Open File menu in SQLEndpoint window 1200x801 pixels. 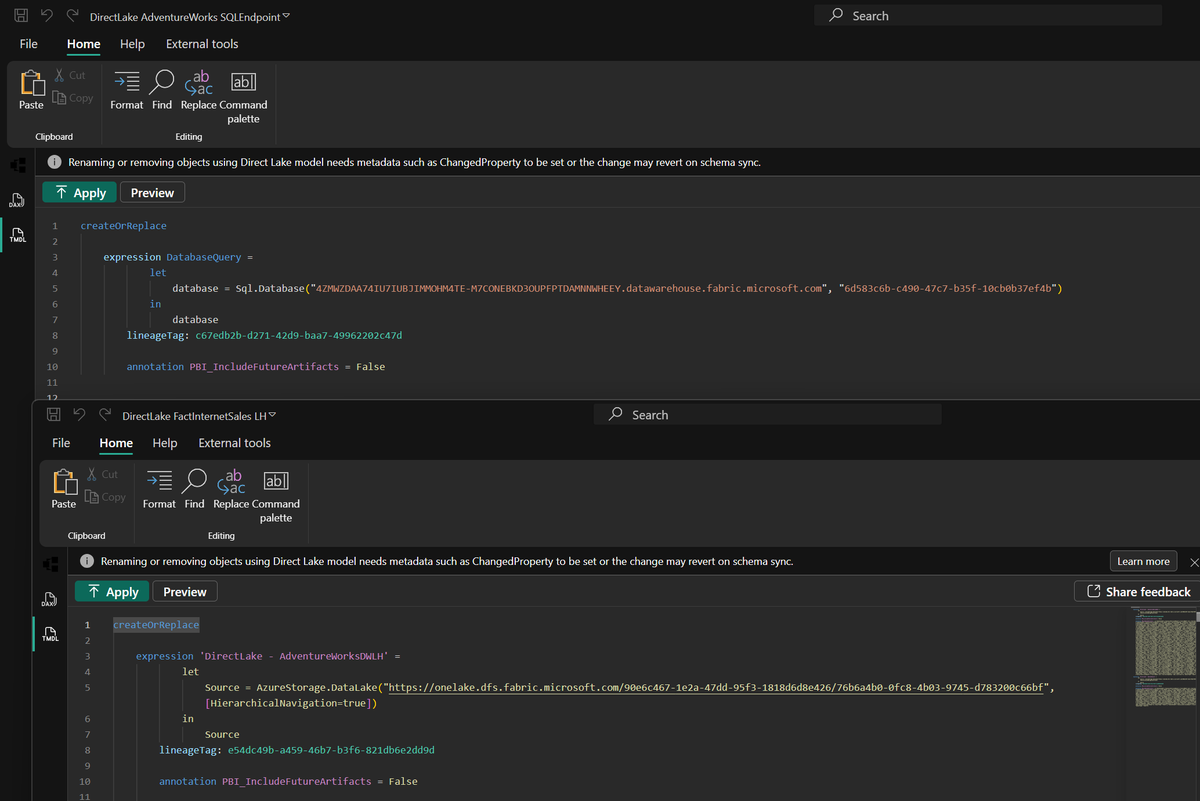[29, 44]
